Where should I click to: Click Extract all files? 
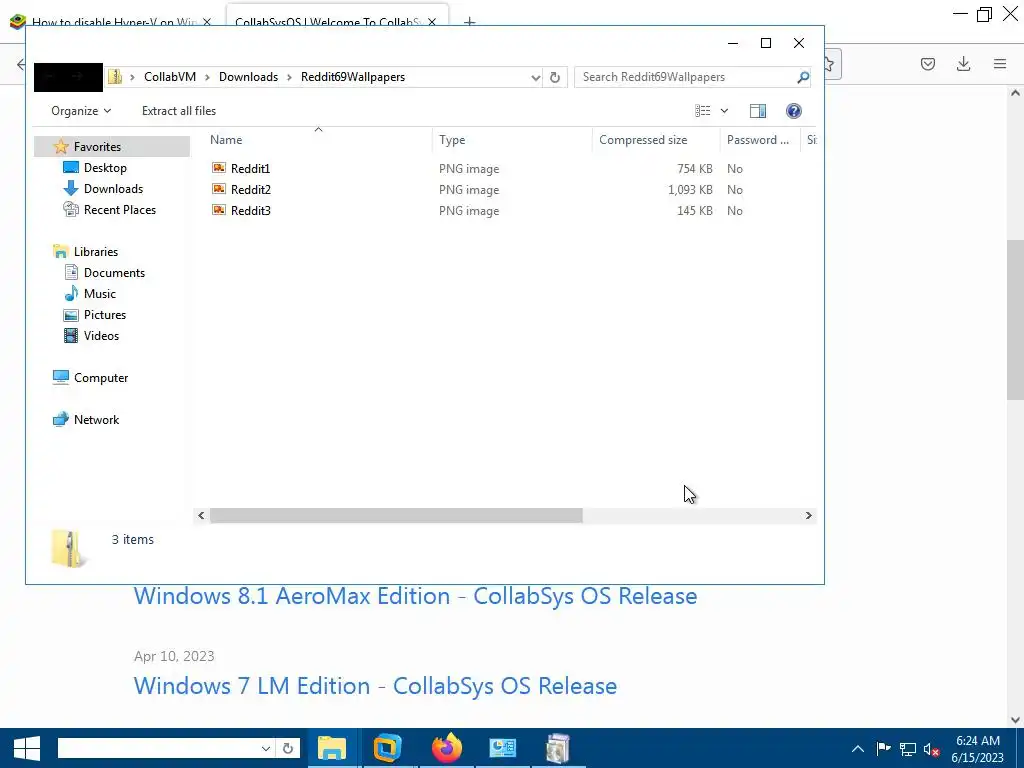click(x=179, y=110)
